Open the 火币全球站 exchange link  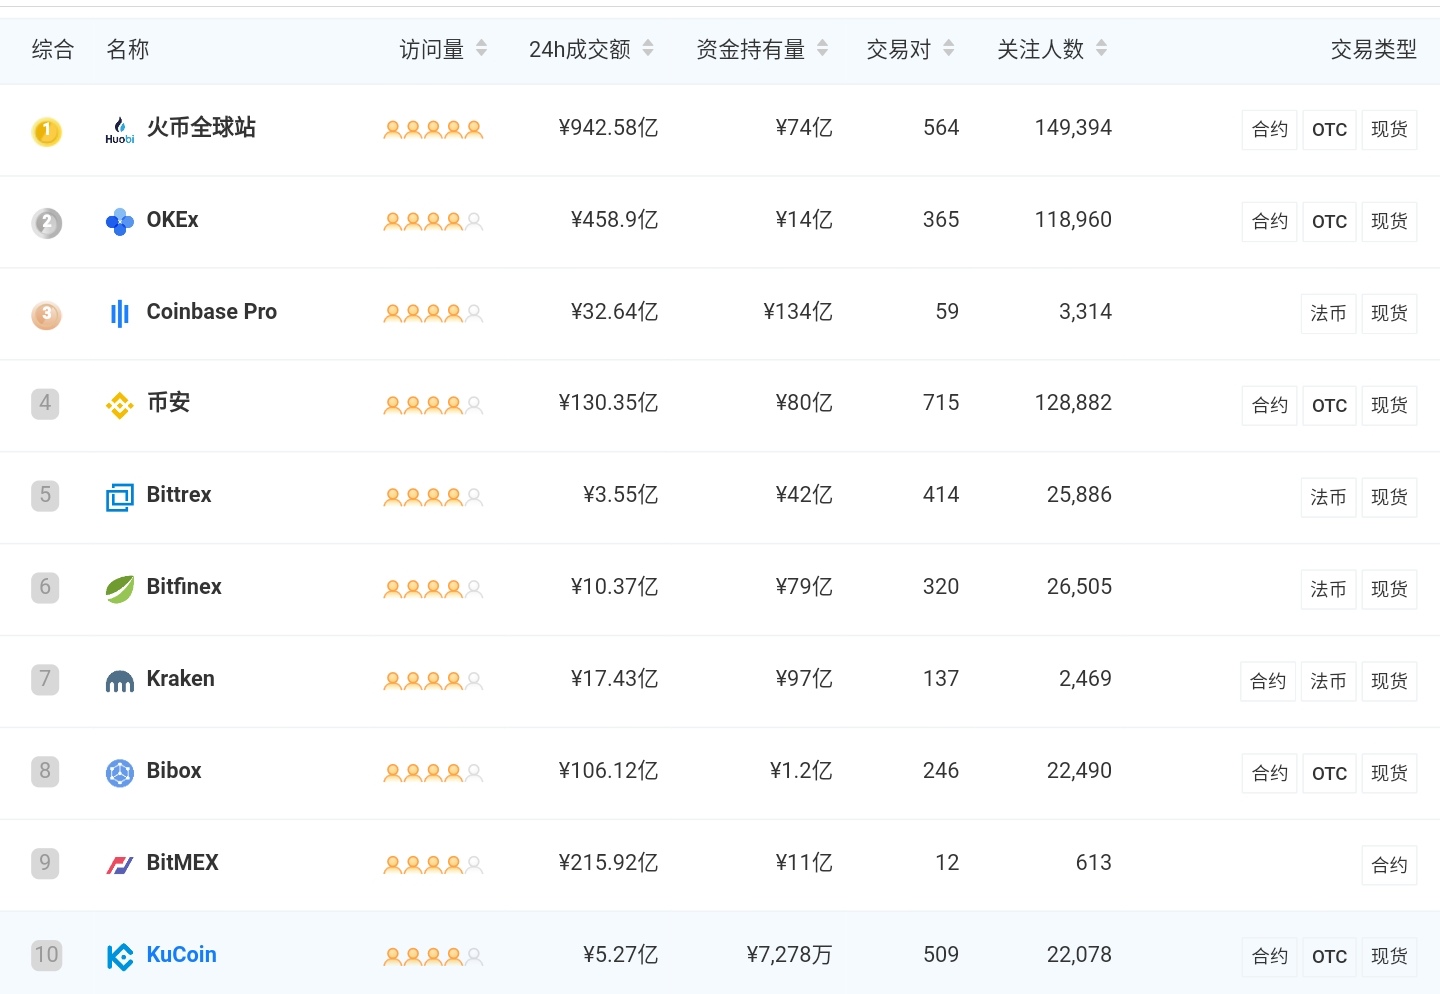(201, 127)
